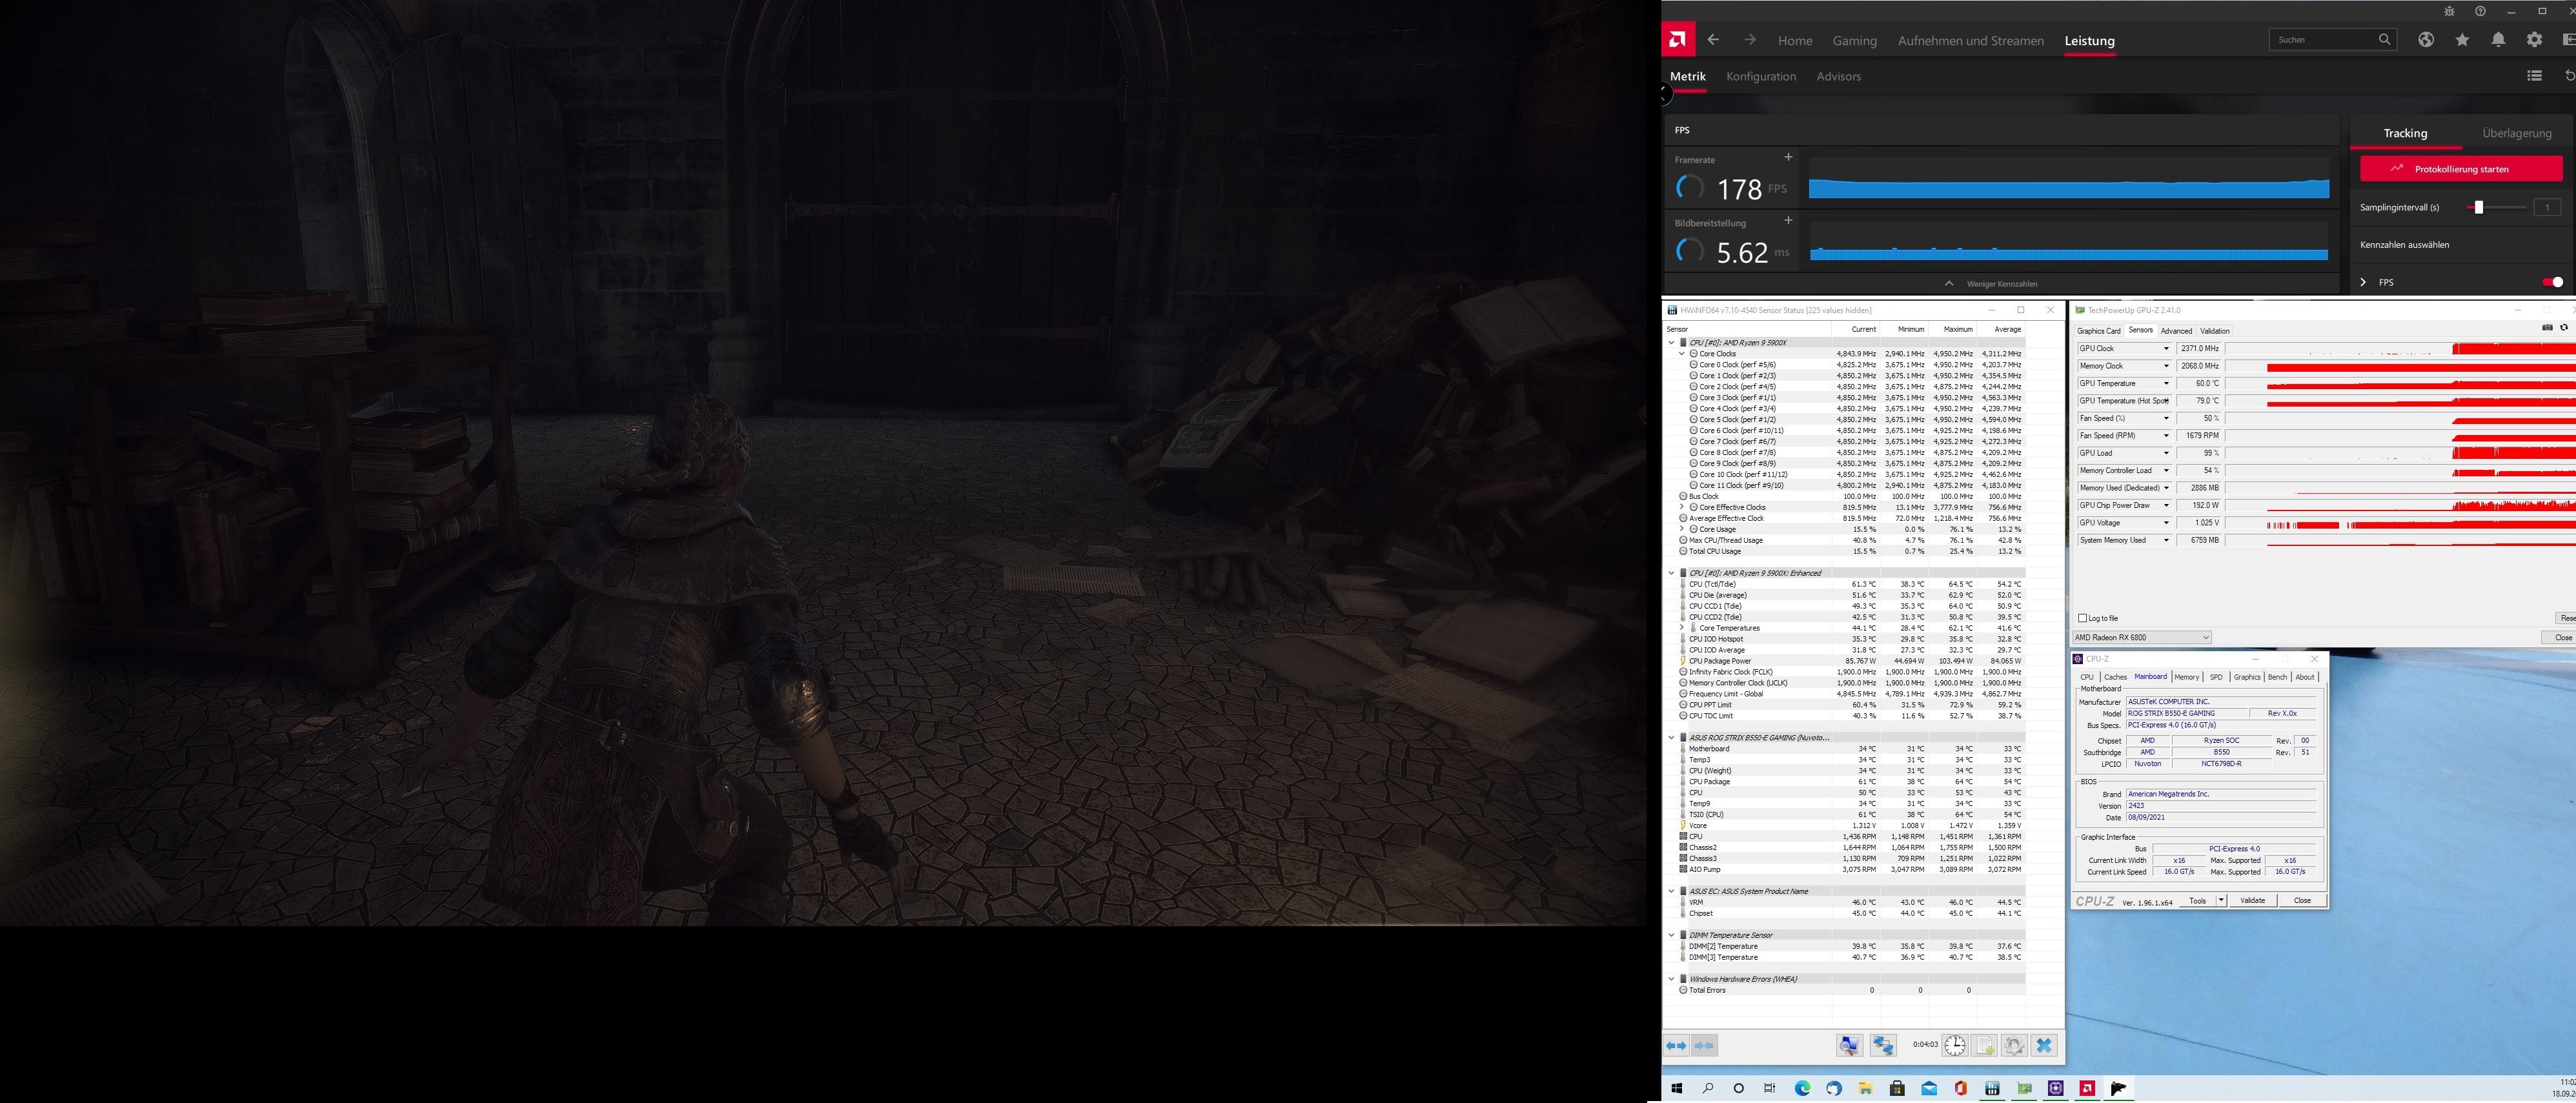Image resolution: width=2576 pixels, height=1103 pixels.
Task: Open AMD Radeon RX 6800 device dropdown
Action: click(x=2141, y=637)
